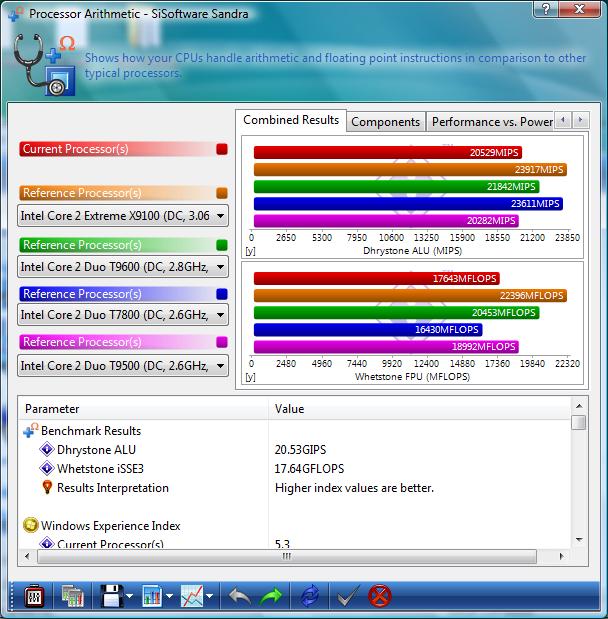The width and height of the screenshot is (608, 619).
Task: Open the Core 2 Duo T7800 dropdown
Action: point(123,315)
